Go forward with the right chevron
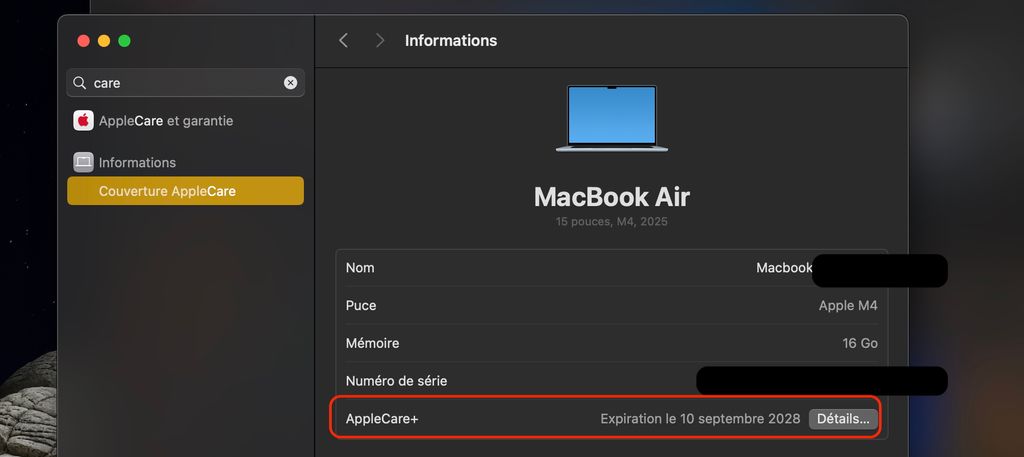The height and width of the screenshot is (457, 1024). click(380, 41)
